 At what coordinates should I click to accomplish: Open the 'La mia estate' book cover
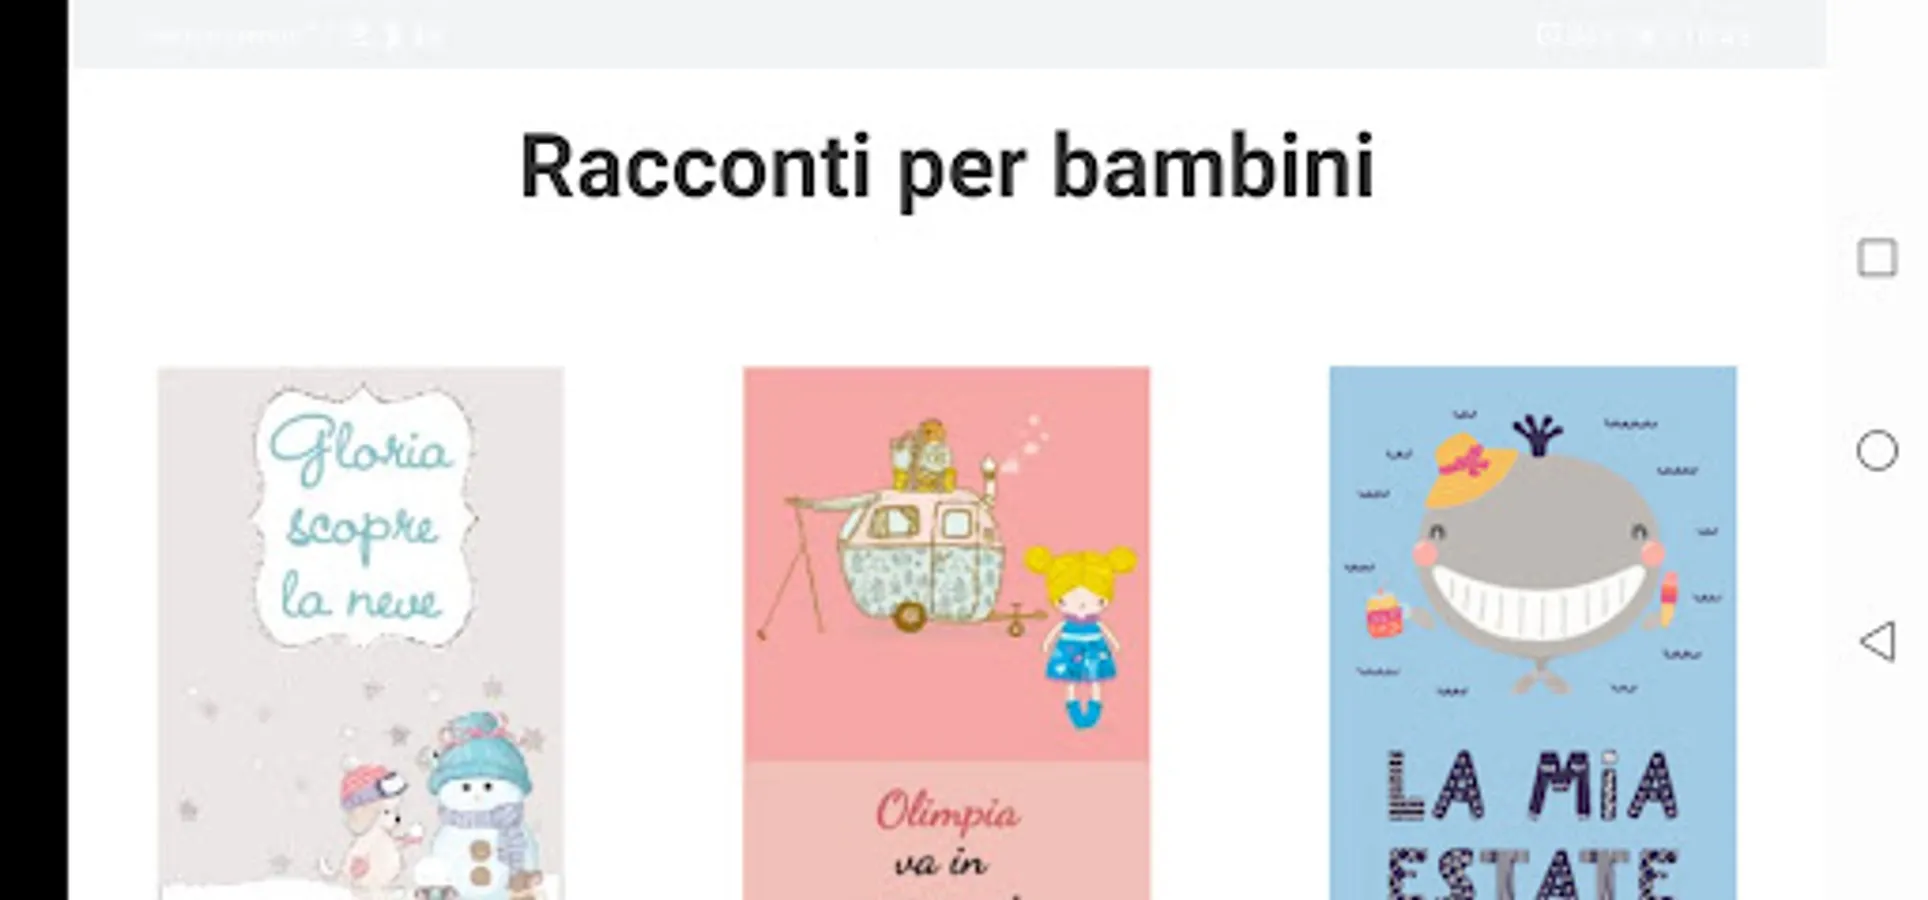(1532, 633)
